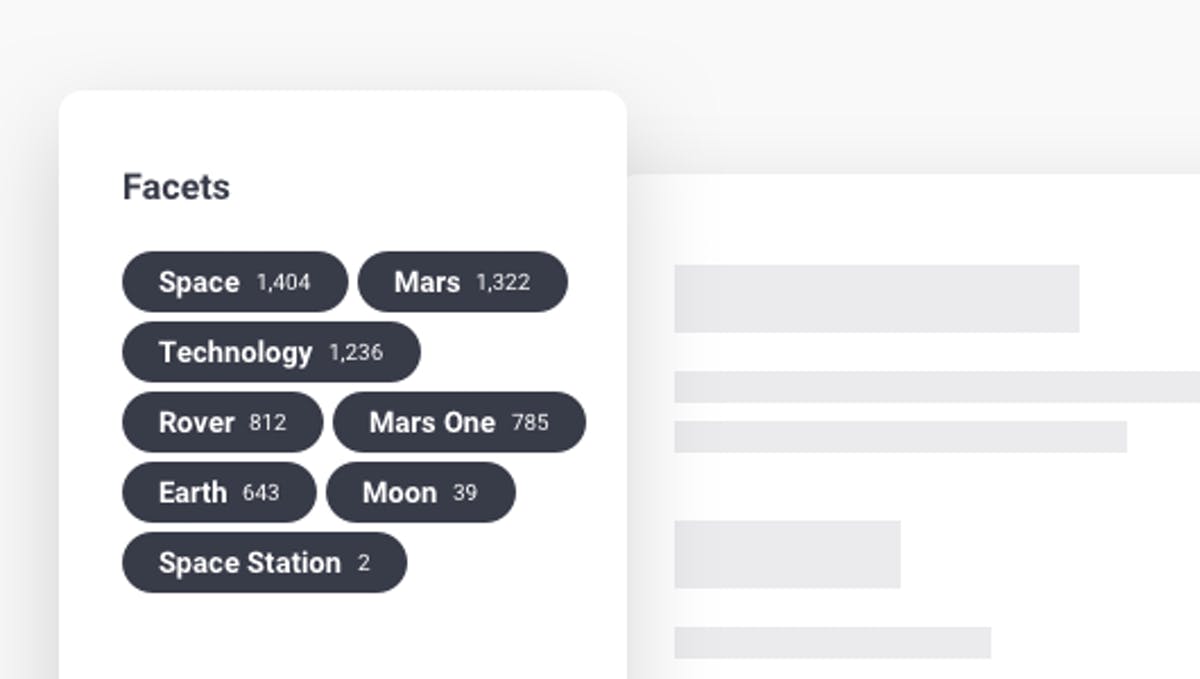Open the first result title placeholder
The height and width of the screenshot is (679, 1200).
point(876,298)
